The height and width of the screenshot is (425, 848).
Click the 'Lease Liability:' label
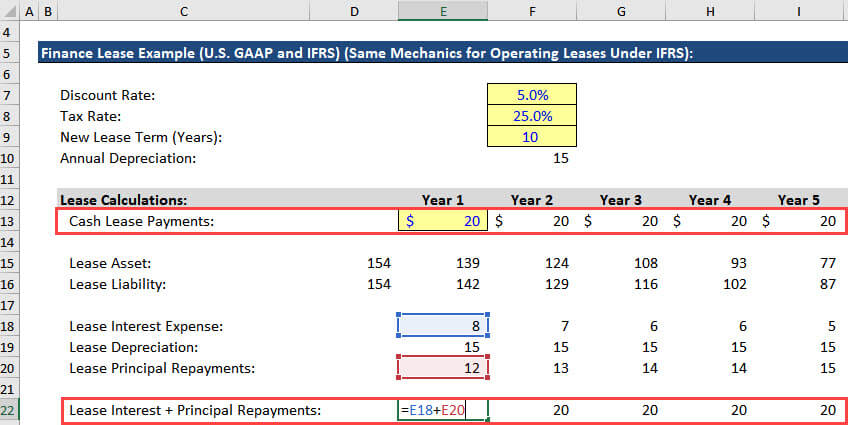[117, 284]
